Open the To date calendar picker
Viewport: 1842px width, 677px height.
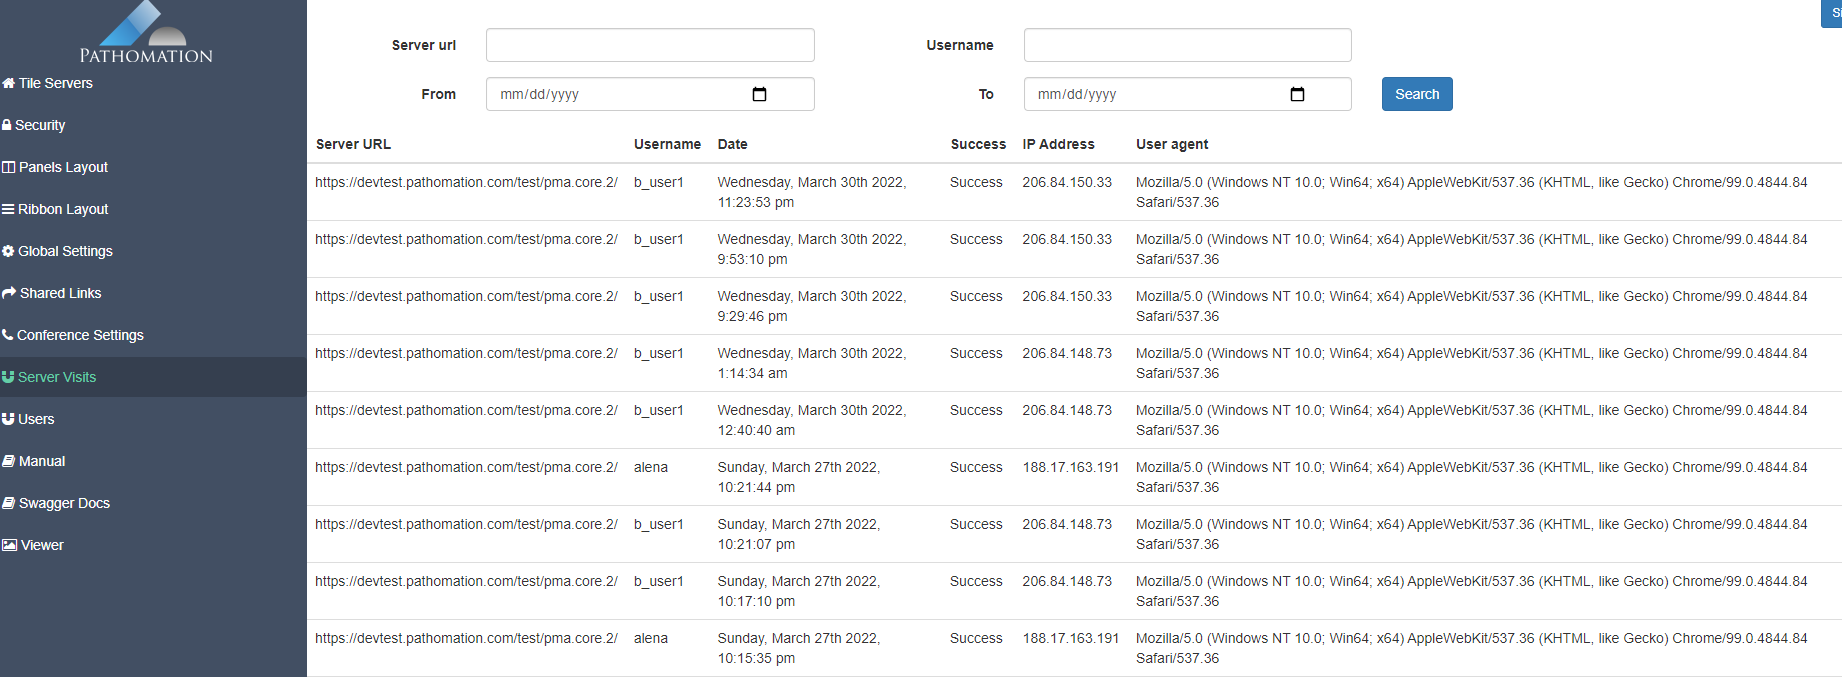(x=1297, y=94)
